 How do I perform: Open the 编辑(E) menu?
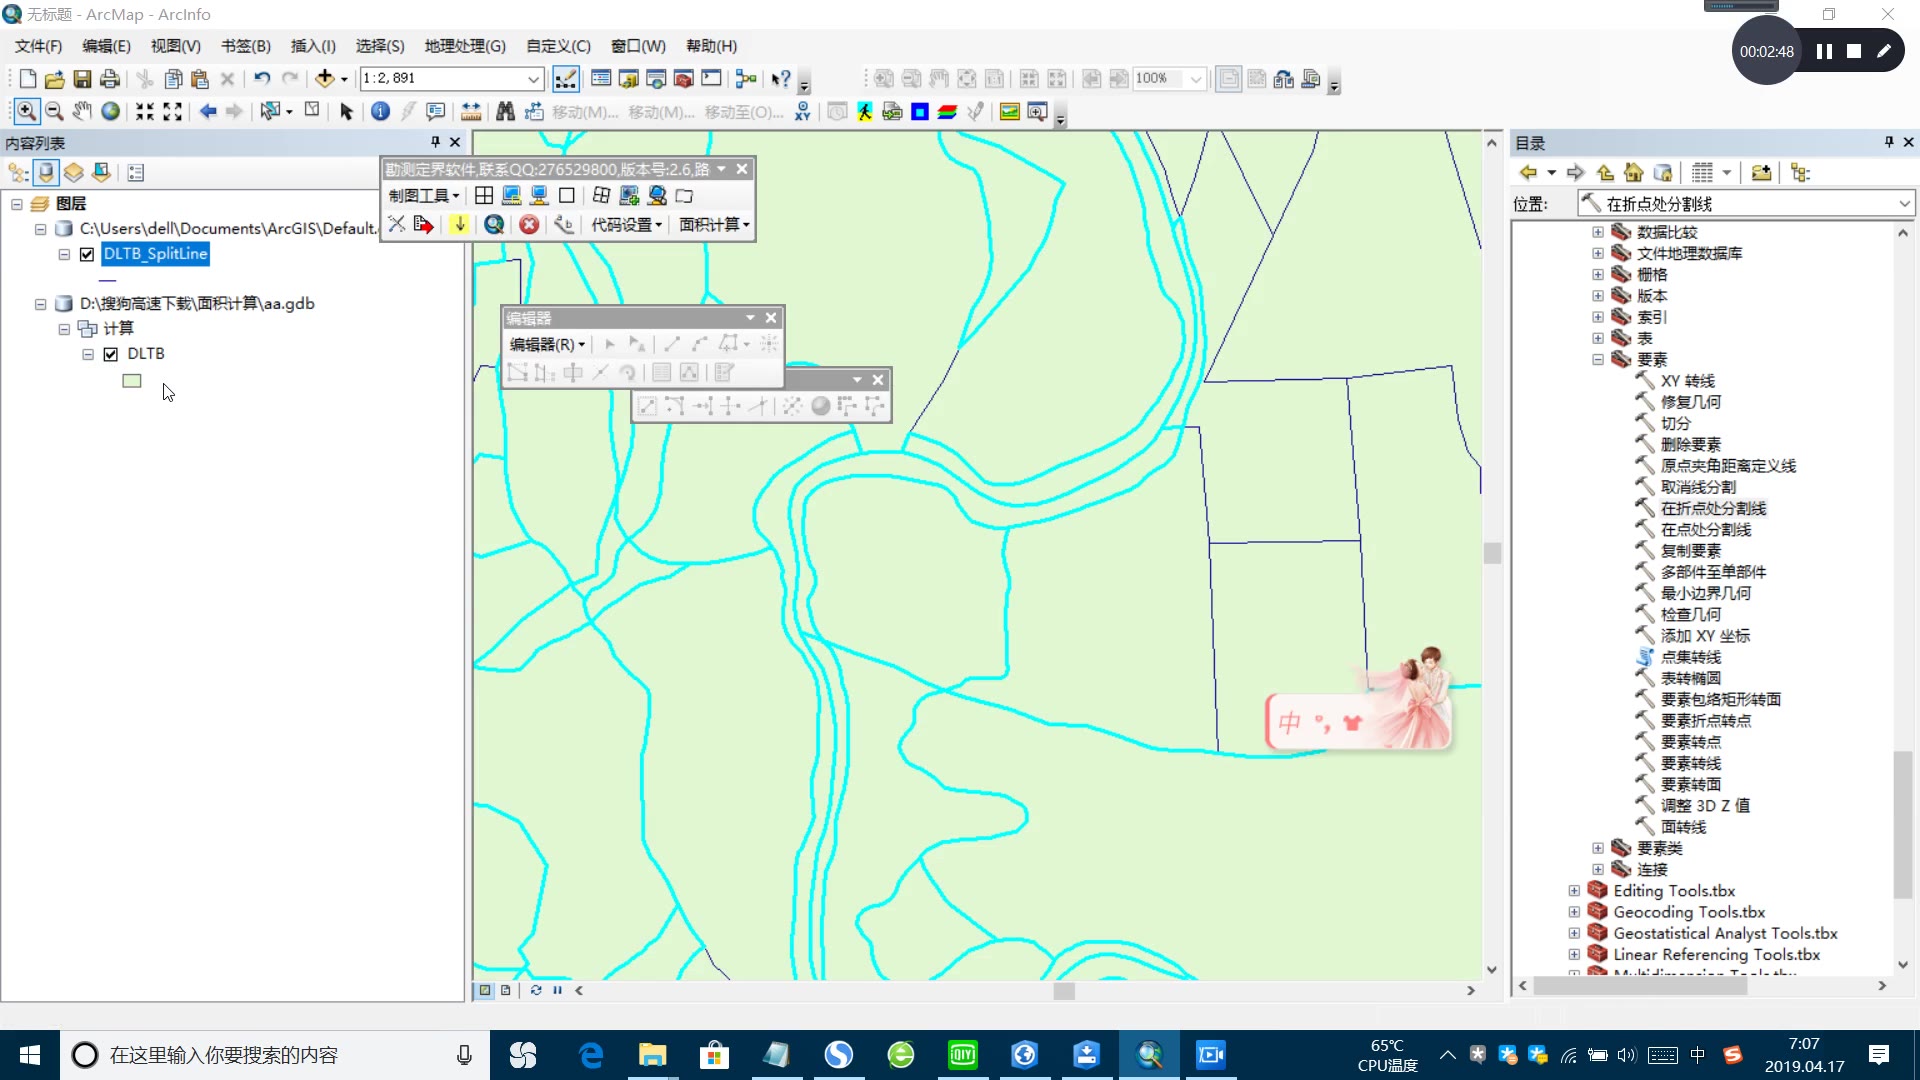[x=106, y=46]
